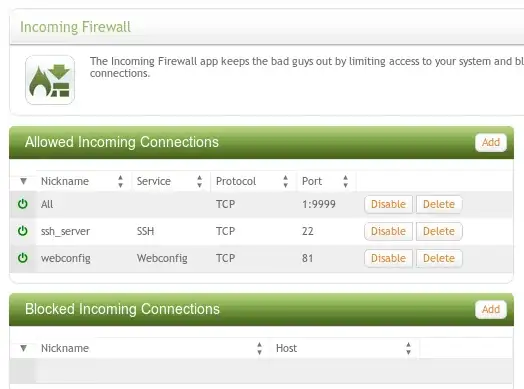This screenshot has width=524, height=389.
Task: Click the port value '81'
Action: coord(307,258)
